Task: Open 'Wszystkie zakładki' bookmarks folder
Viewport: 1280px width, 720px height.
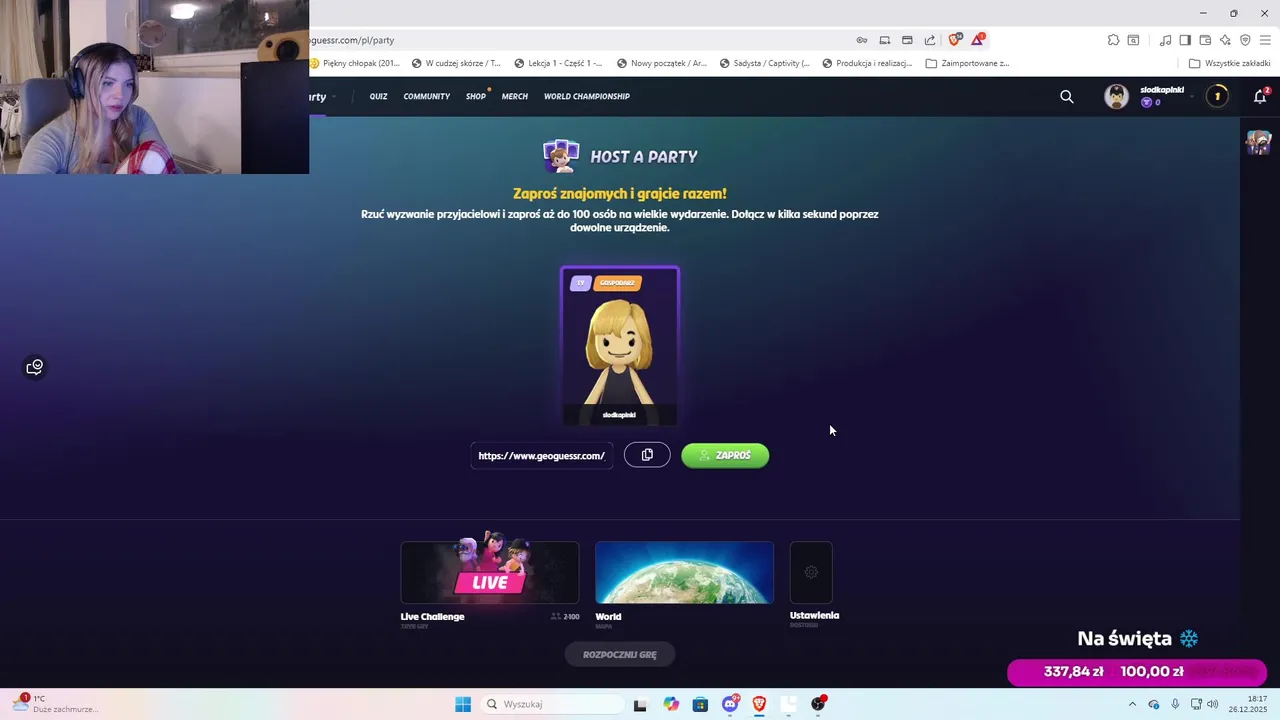Action: 1230,63
